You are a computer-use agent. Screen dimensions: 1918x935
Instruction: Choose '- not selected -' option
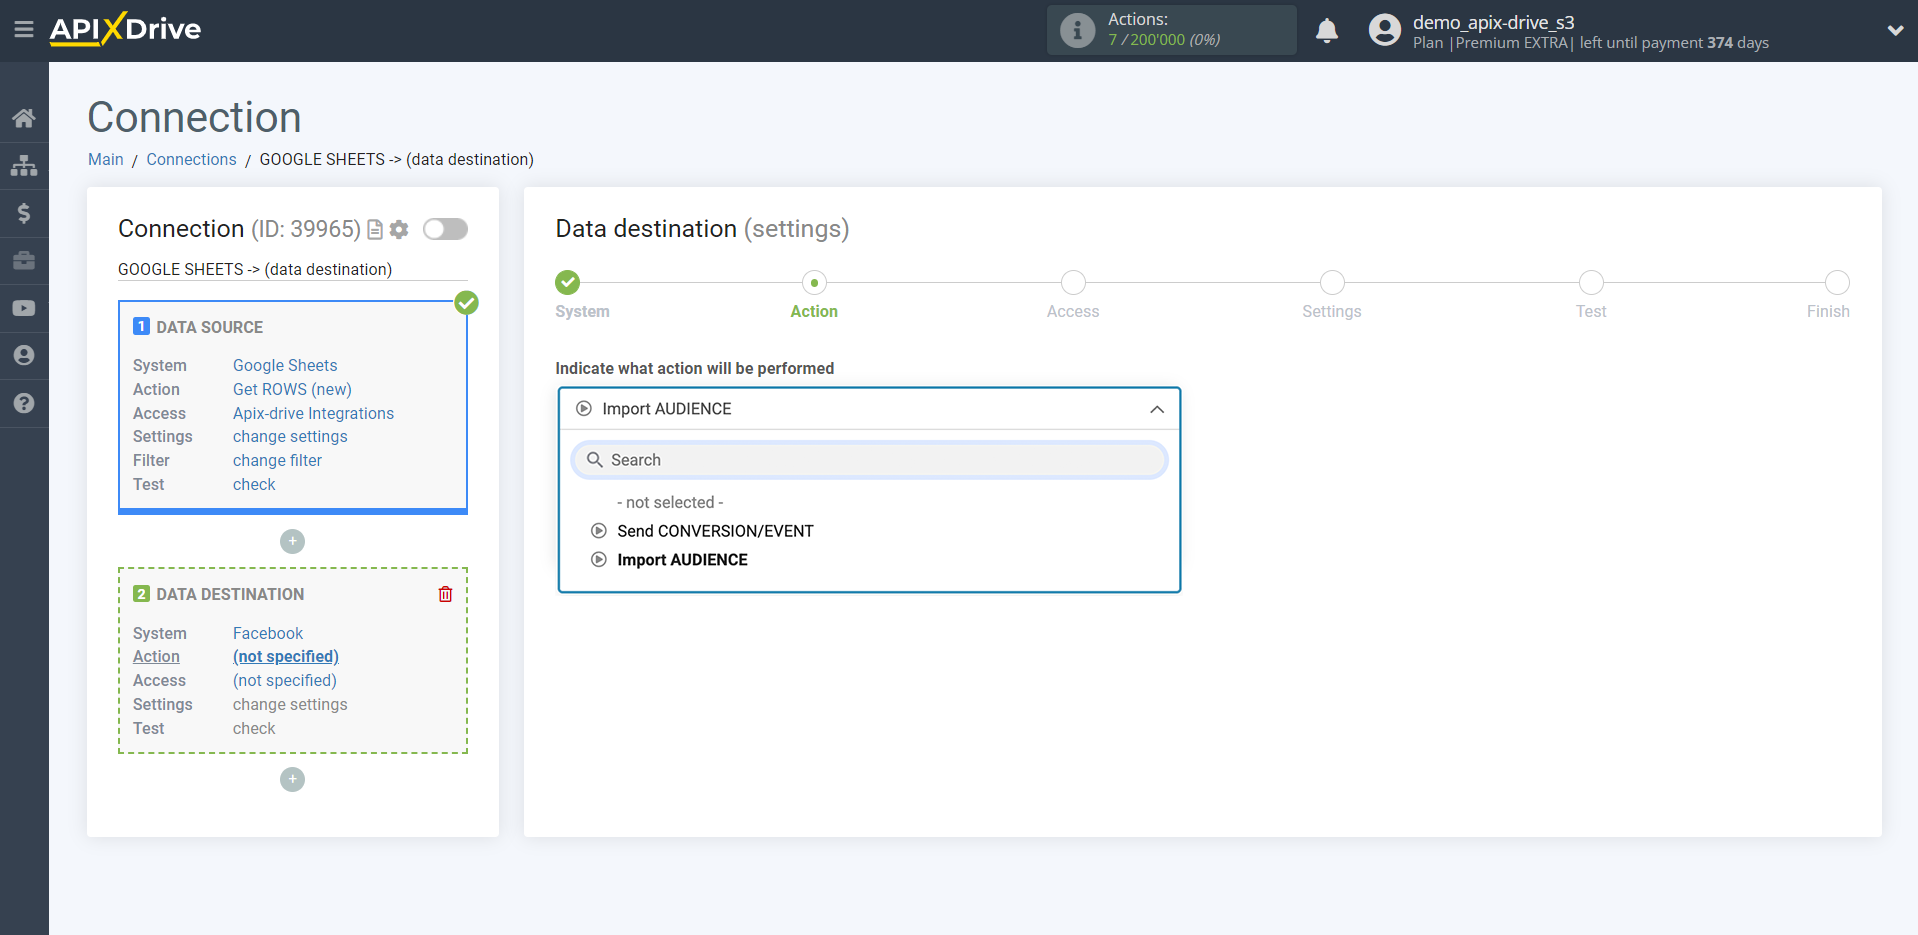coord(670,502)
